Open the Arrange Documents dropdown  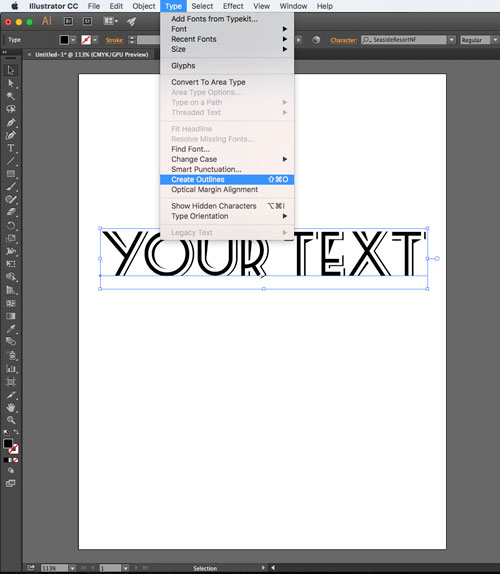tap(111, 21)
